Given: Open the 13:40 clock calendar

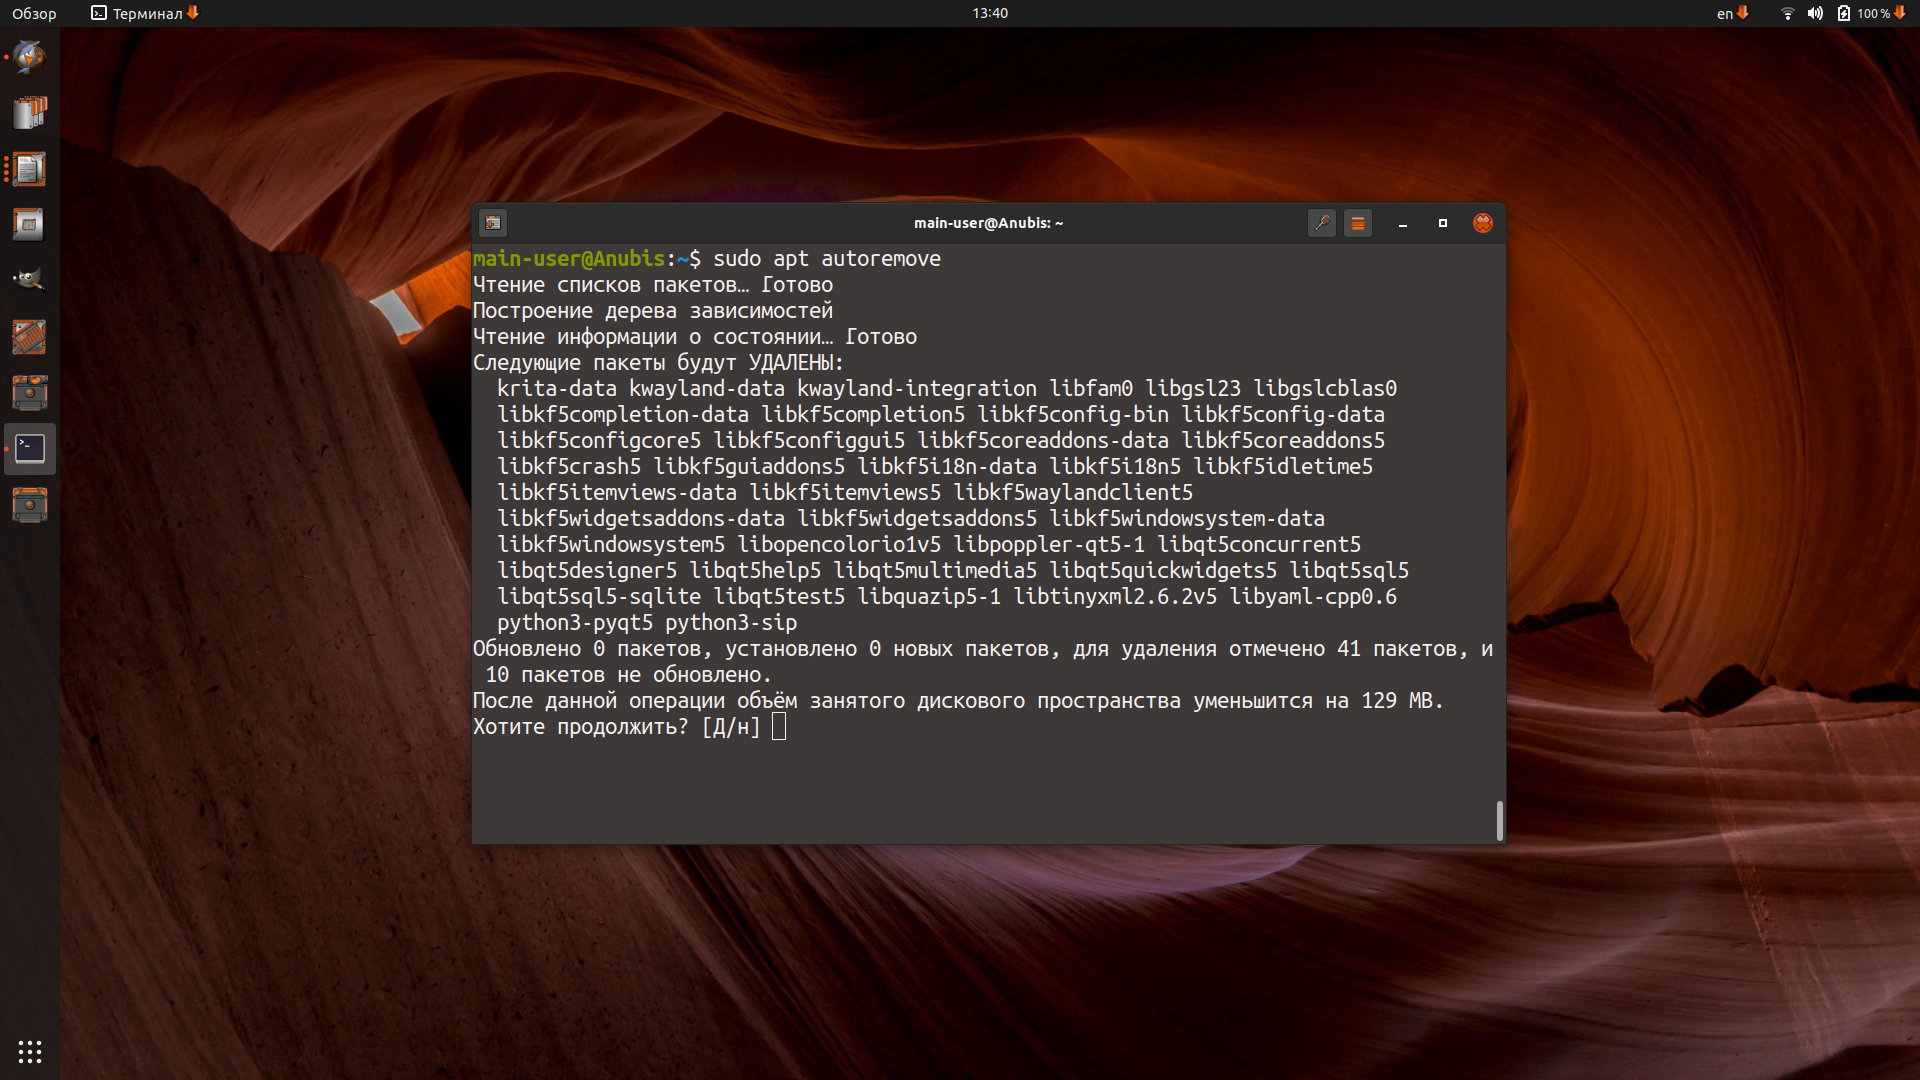Looking at the screenshot, I should (990, 13).
